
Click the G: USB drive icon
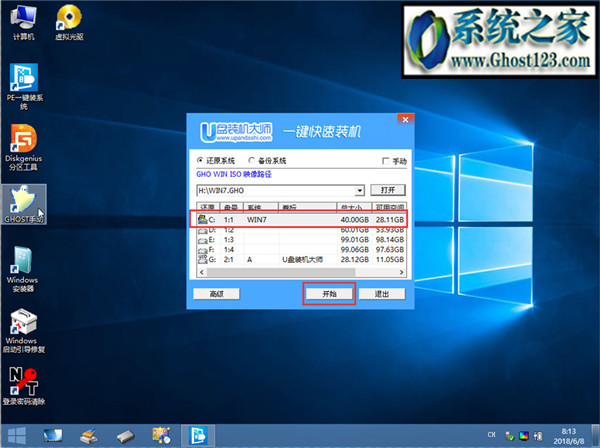[202, 259]
